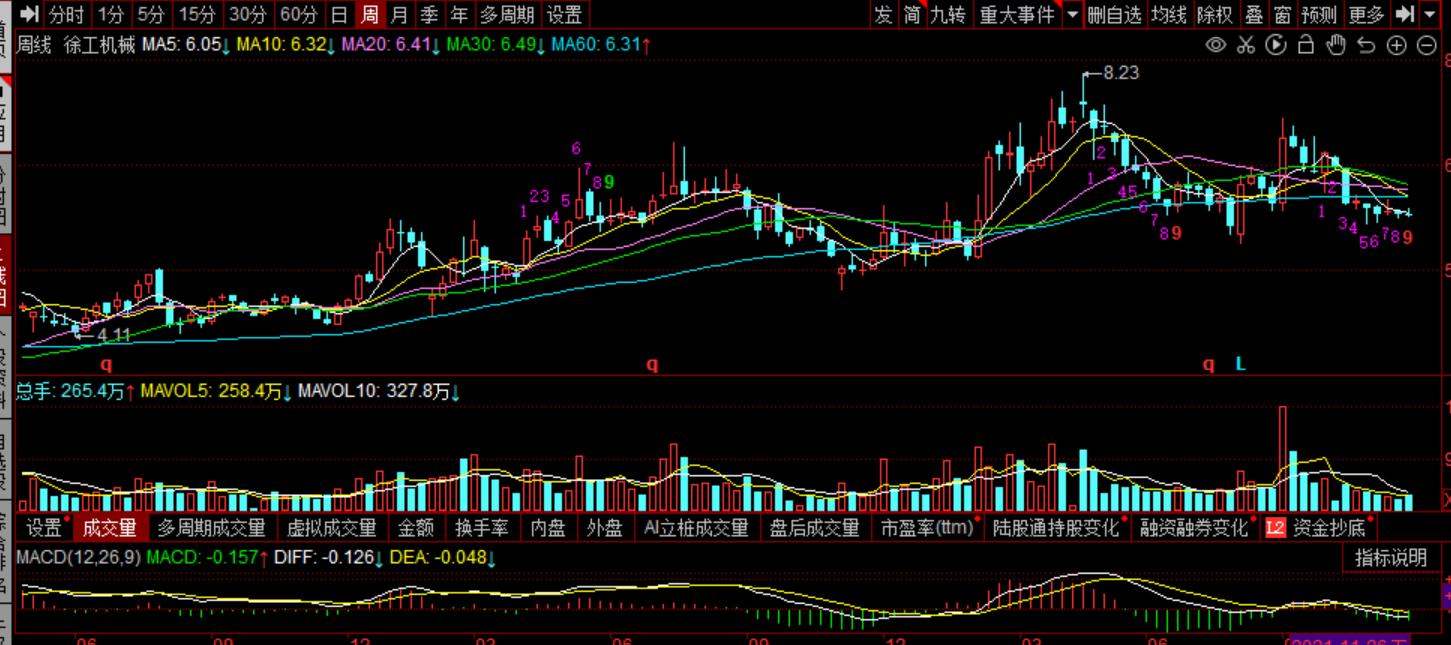Select the 盘后成交量 indicator tab
Image resolution: width=1451 pixels, height=645 pixels.
tap(815, 527)
